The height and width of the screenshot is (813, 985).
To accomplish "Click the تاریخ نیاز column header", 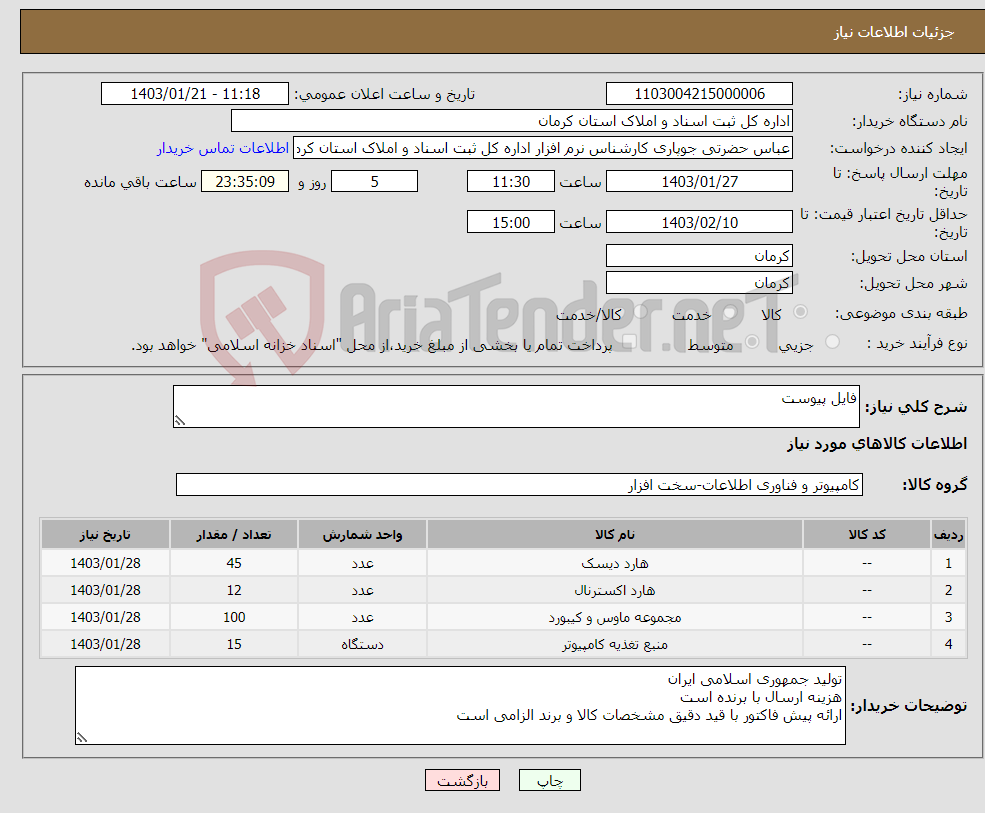I will pos(105,535).
